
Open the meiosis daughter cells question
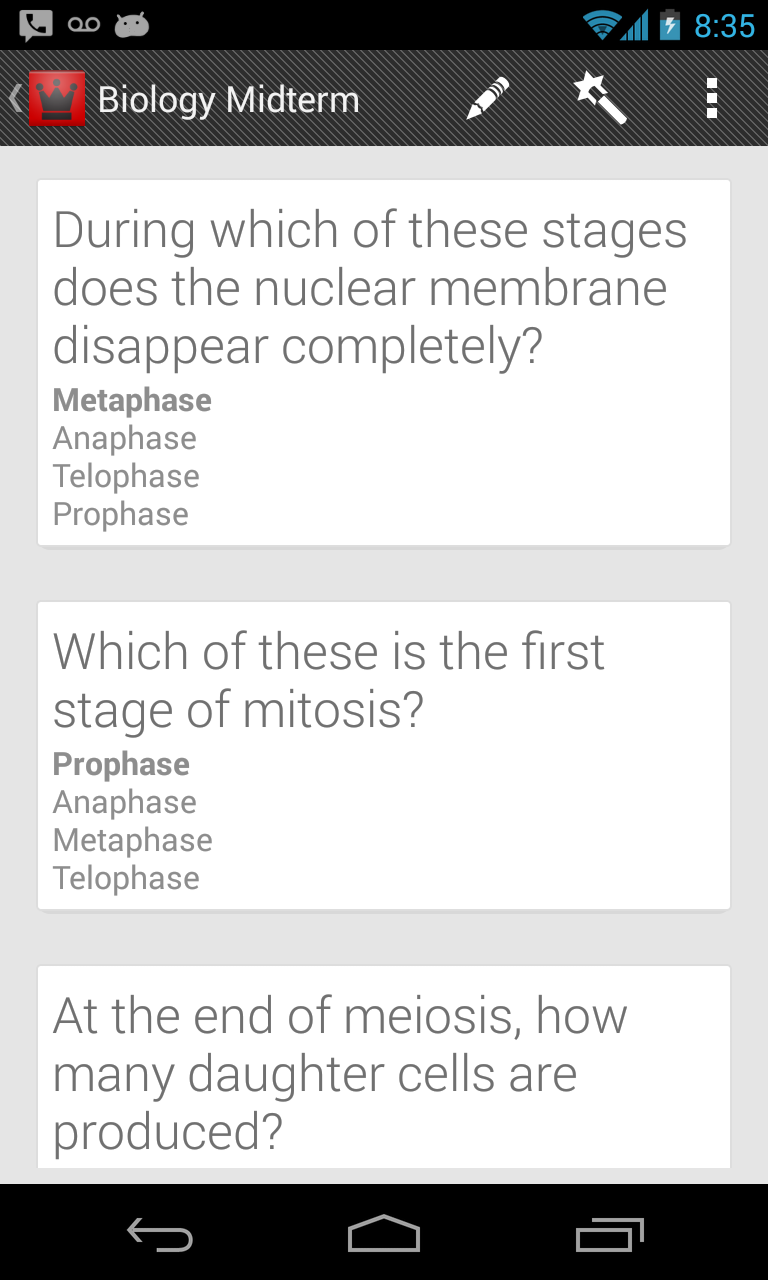[384, 1067]
